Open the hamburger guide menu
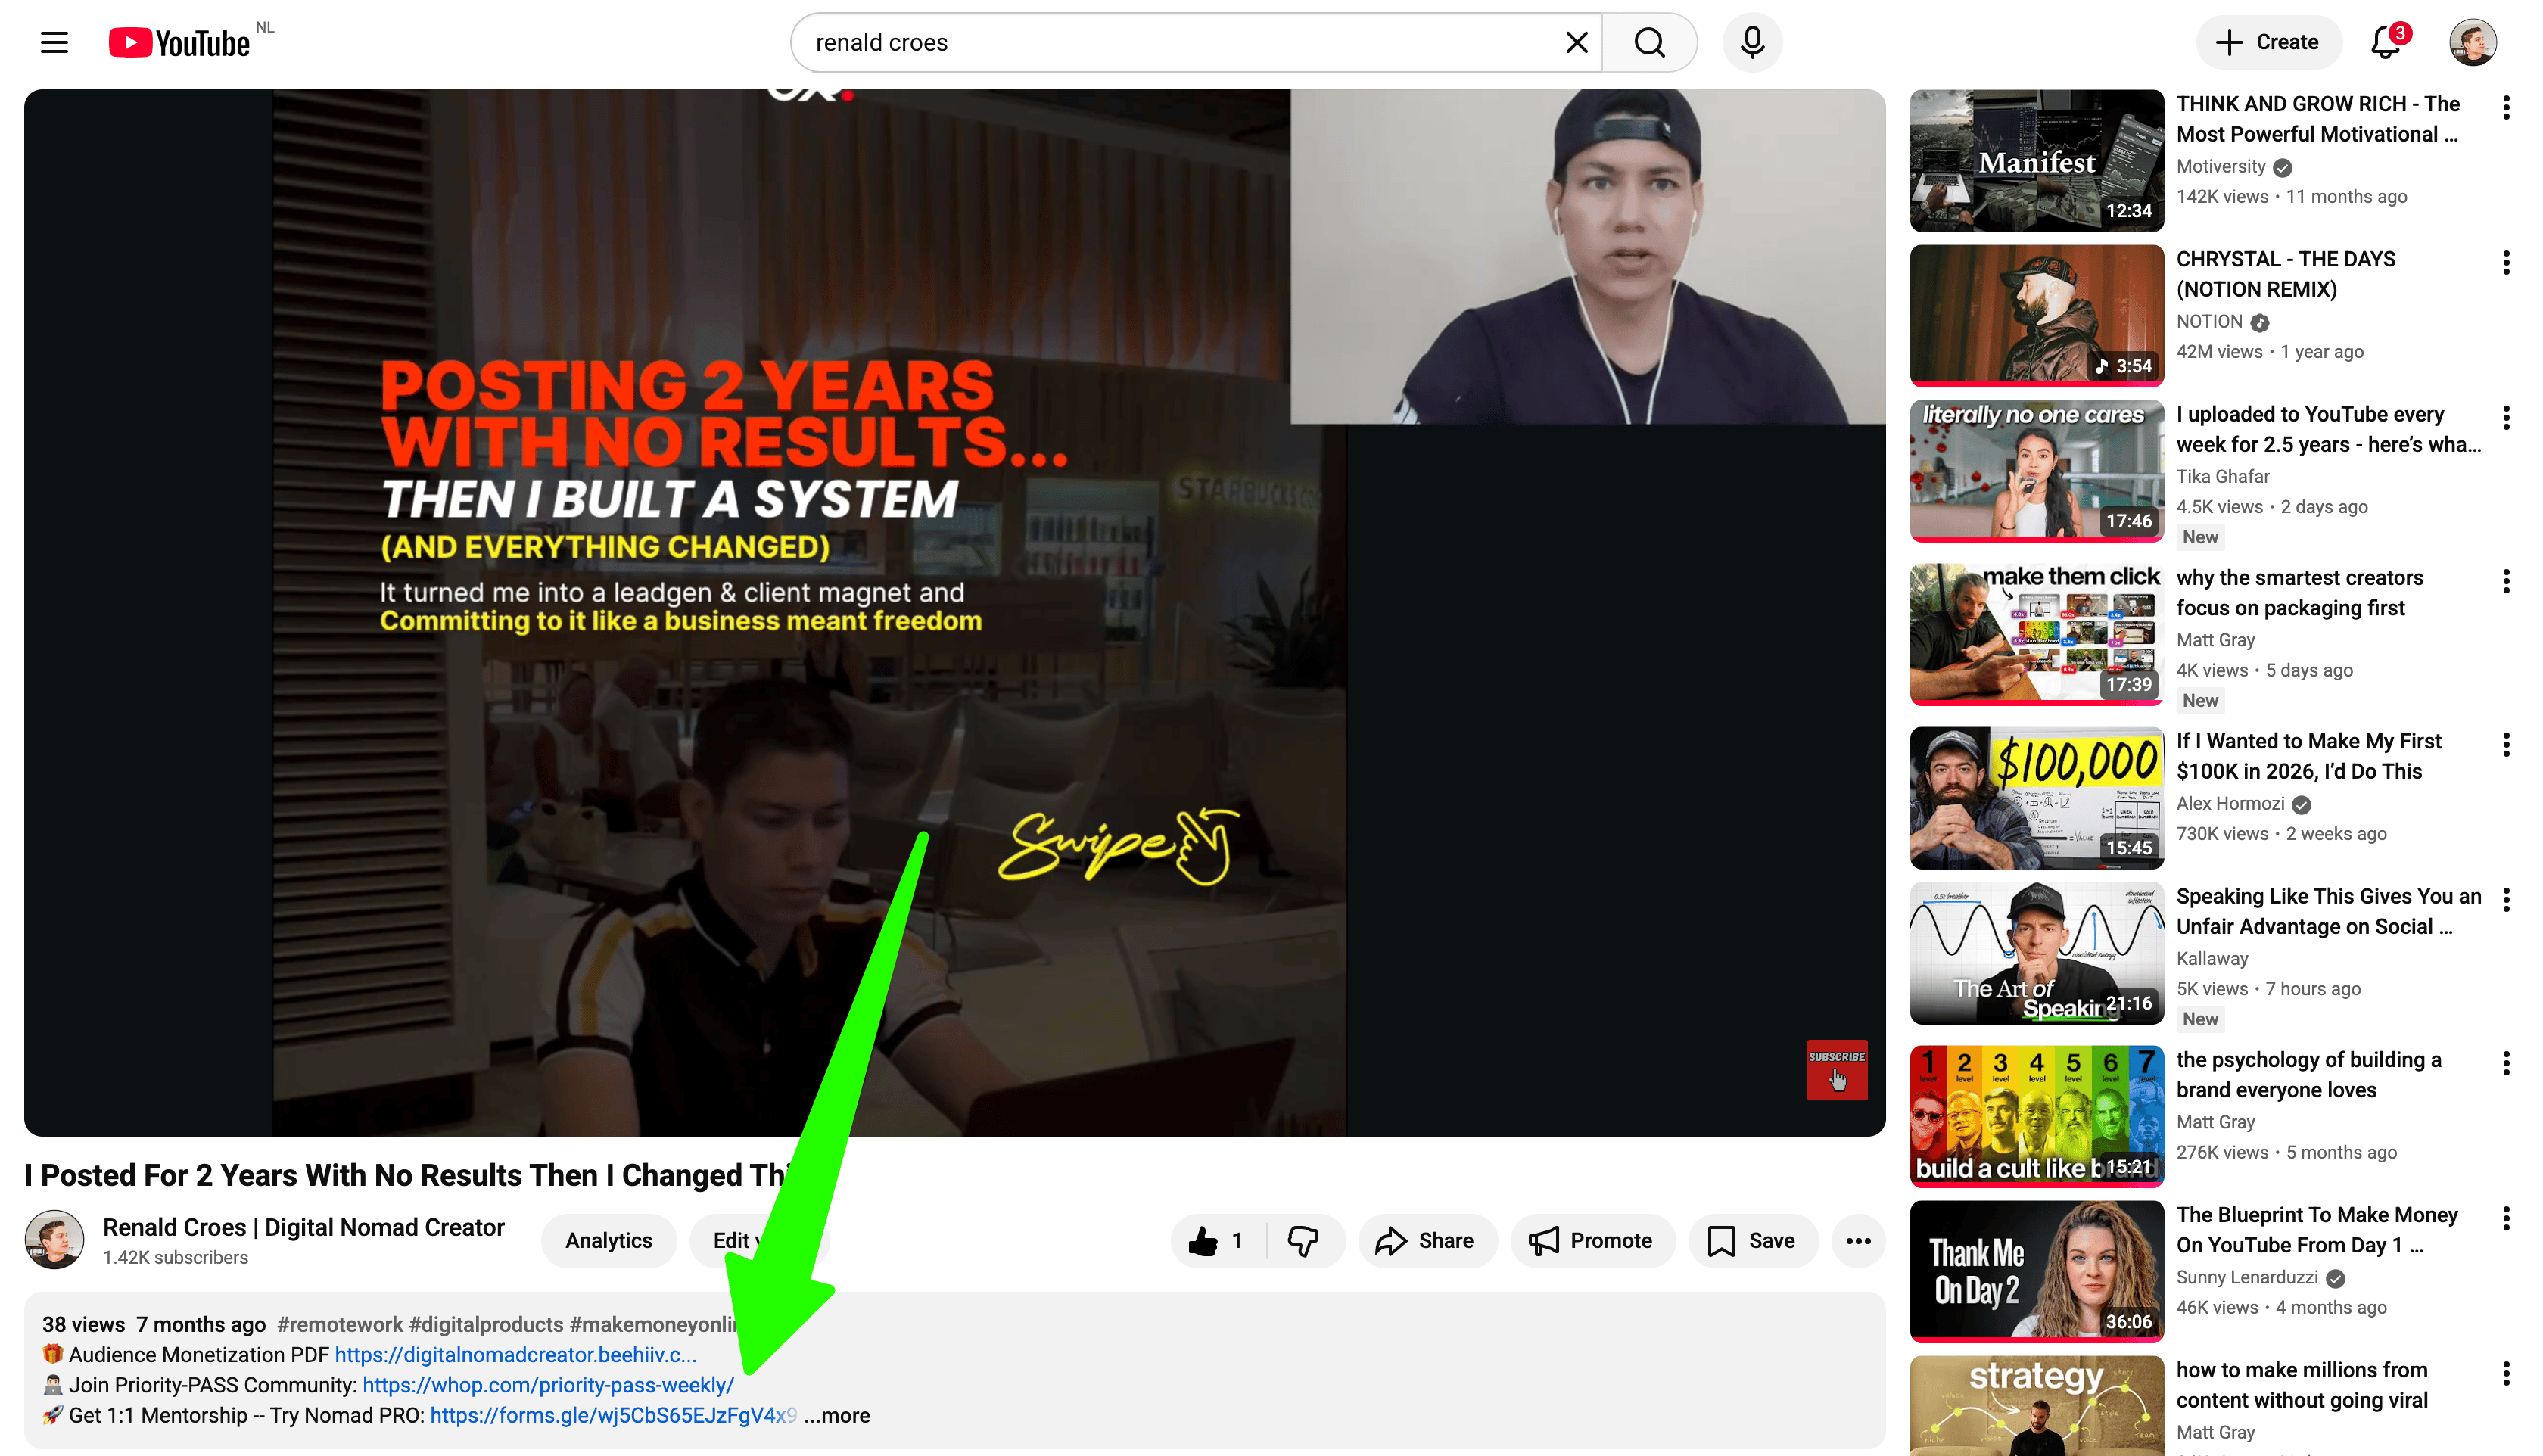This screenshot has width=2543, height=1456. pyautogui.click(x=54, y=42)
